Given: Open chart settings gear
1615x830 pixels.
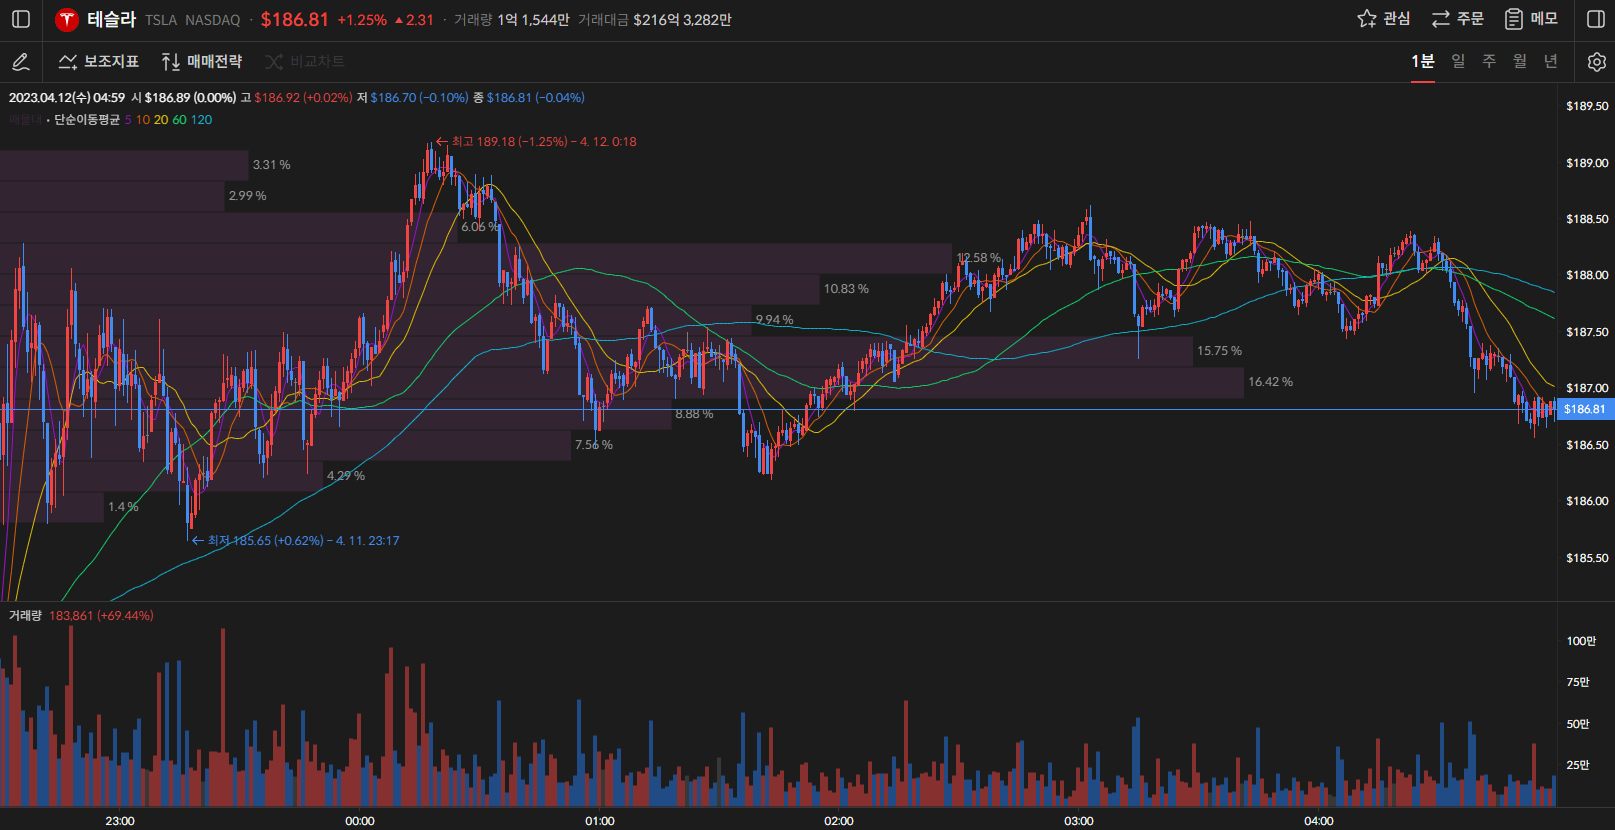Looking at the screenshot, I should tap(1597, 62).
